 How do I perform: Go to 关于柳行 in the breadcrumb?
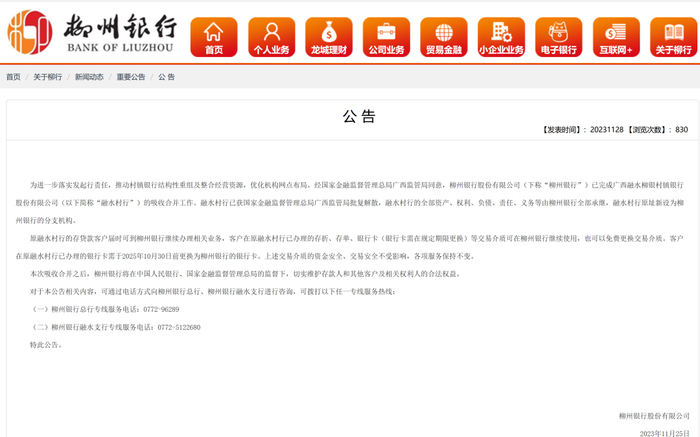48,77
